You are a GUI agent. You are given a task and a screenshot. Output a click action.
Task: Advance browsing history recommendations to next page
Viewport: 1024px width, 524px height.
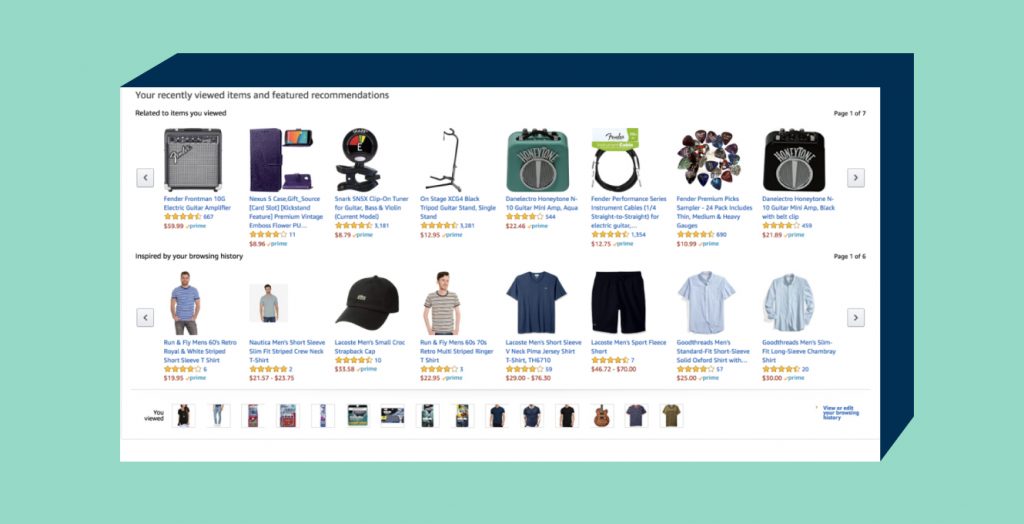click(x=856, y=318)
